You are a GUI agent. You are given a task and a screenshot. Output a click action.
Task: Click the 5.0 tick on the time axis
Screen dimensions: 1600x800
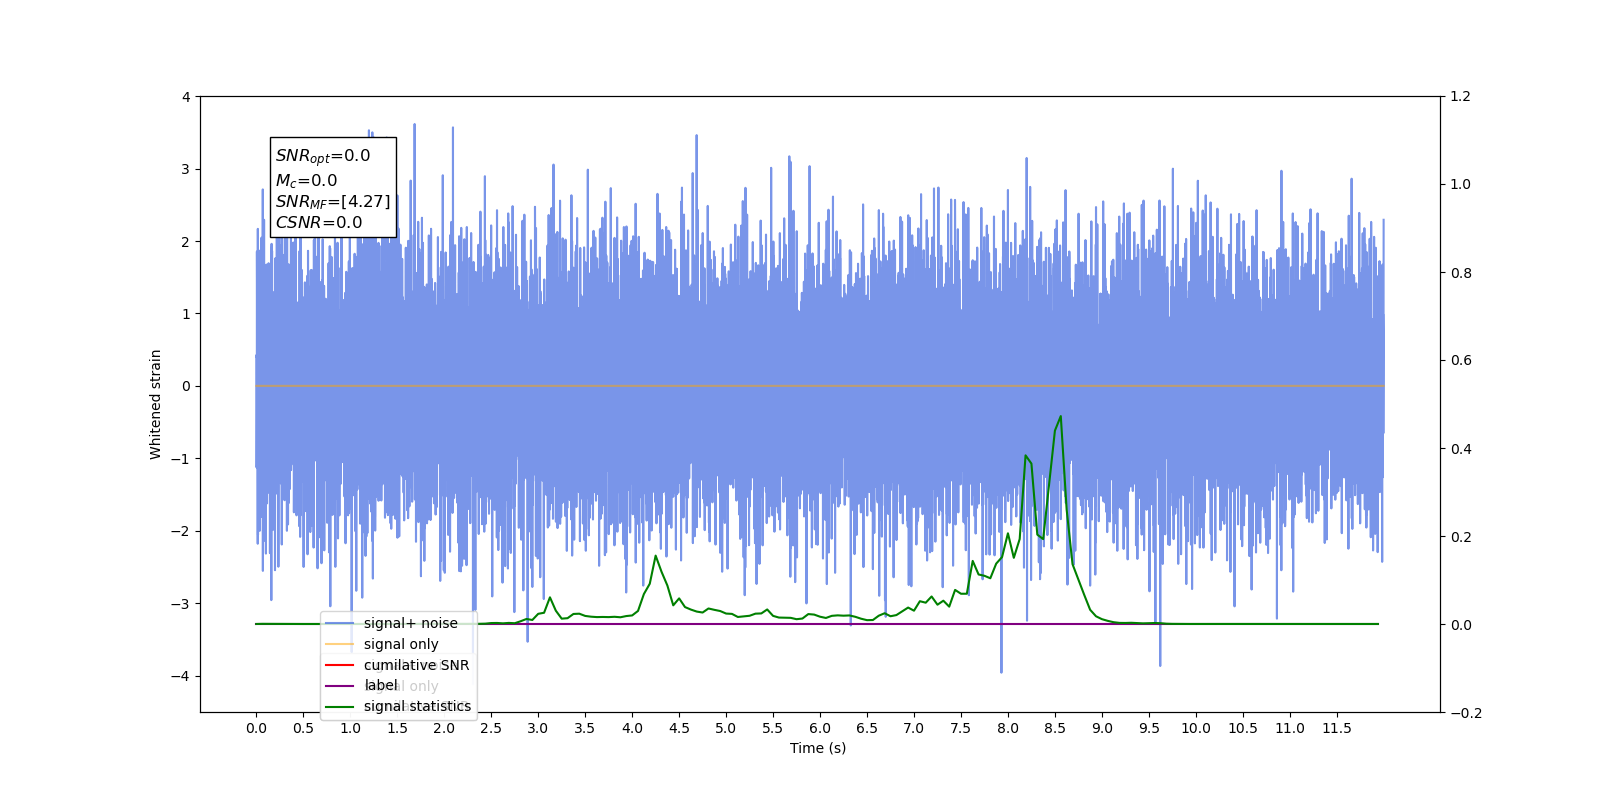[x=726, y=728]
